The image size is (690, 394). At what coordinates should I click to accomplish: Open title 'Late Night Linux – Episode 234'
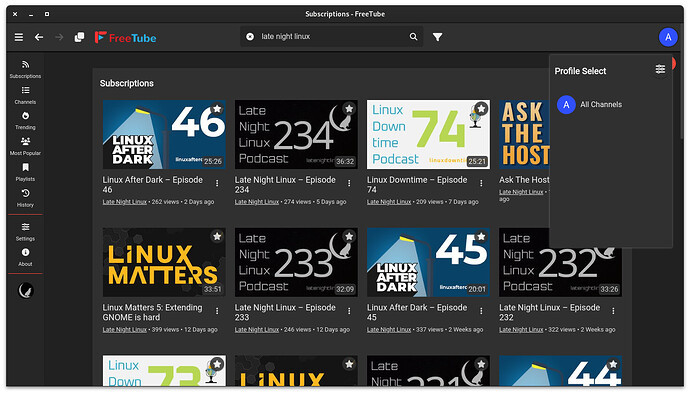285,184
